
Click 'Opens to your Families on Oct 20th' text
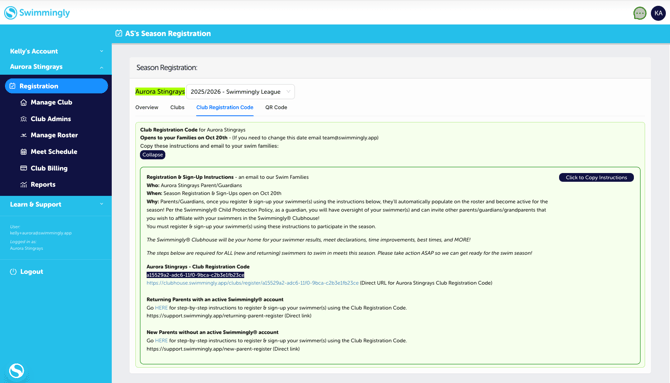(184, 138)
